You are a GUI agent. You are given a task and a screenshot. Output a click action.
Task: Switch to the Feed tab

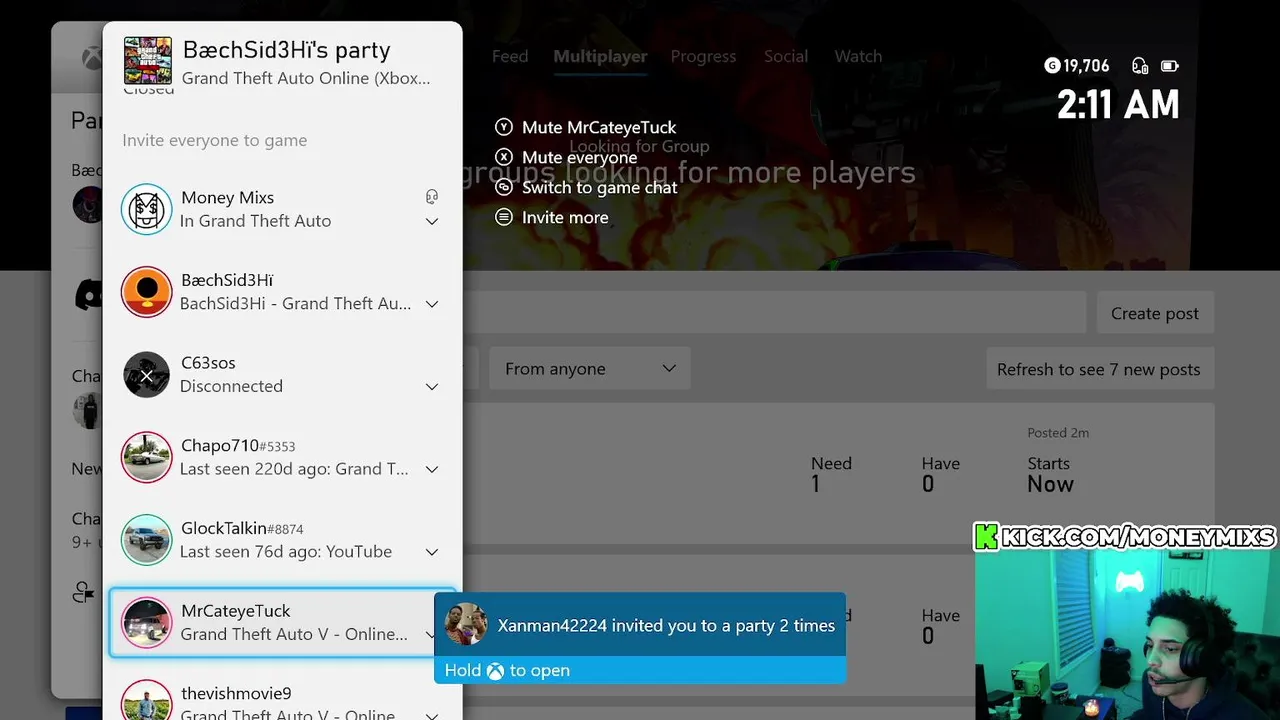click(x=510, y=56)
